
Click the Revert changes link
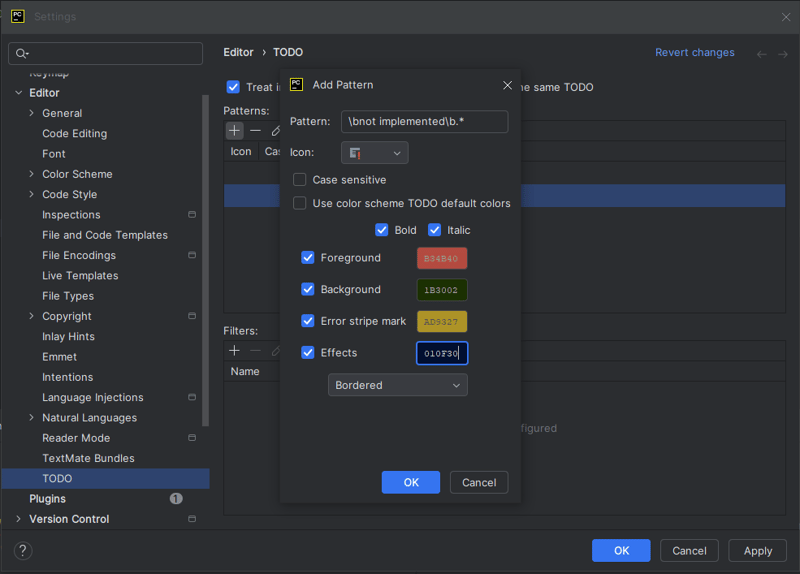pos(695,53)
